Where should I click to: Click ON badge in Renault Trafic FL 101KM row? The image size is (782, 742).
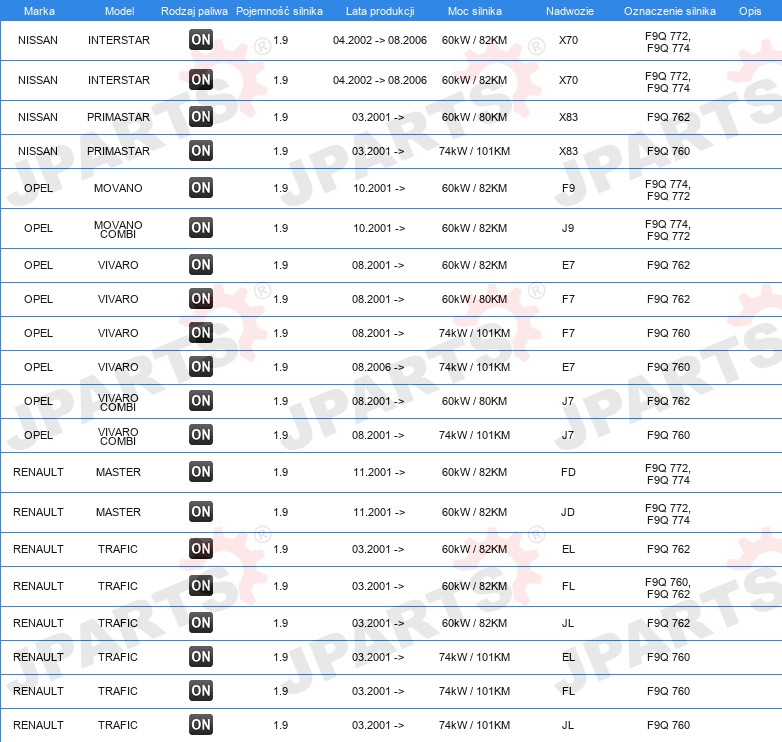click(201, 690)
